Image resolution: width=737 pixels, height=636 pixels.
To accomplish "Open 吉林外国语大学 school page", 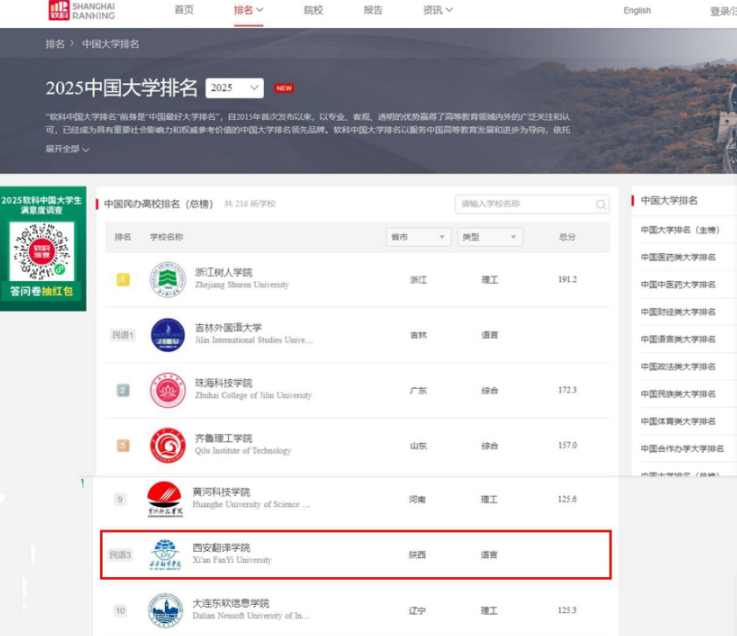I will click(x=228, y=327).
